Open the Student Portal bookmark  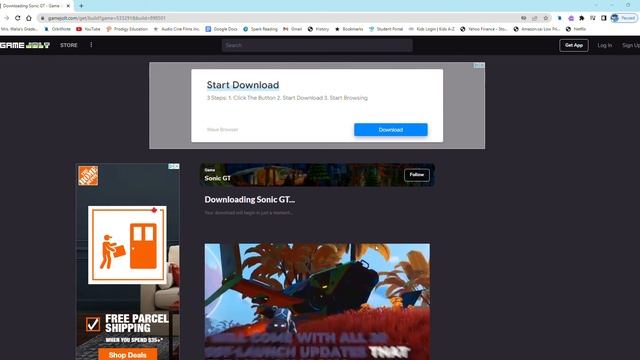point(386,29)
